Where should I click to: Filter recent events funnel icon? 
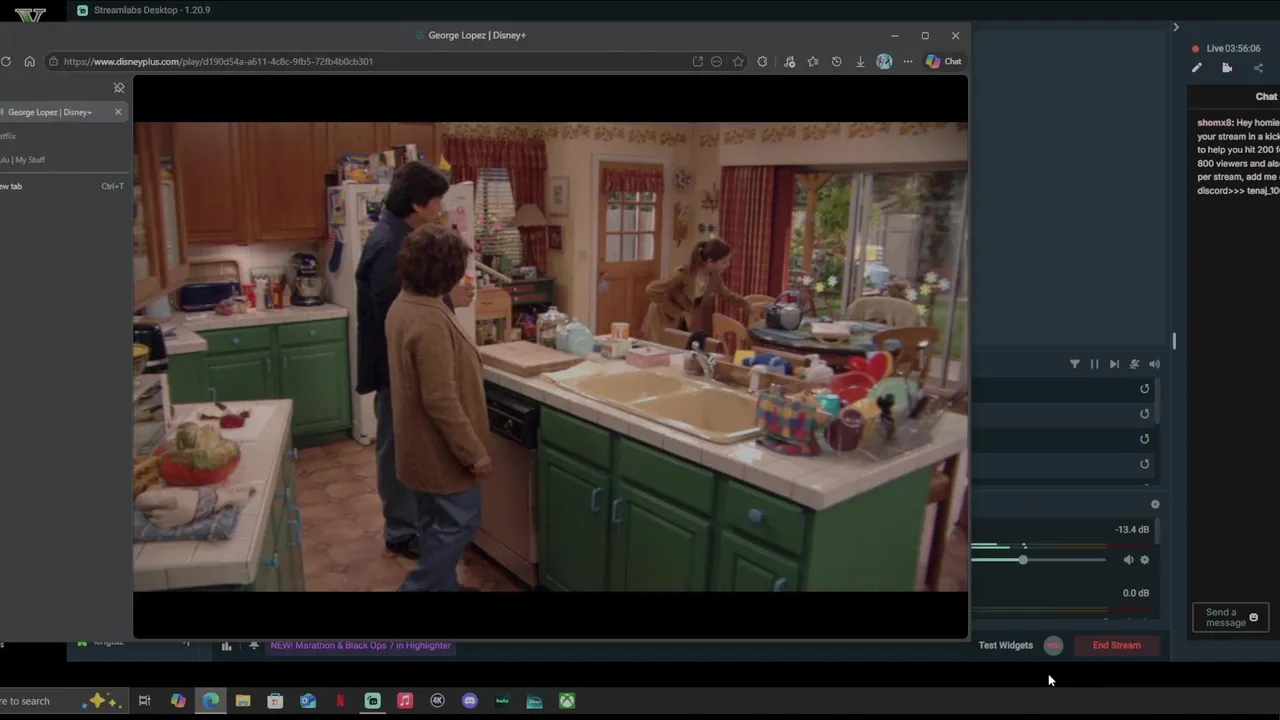click(1075, 364)
